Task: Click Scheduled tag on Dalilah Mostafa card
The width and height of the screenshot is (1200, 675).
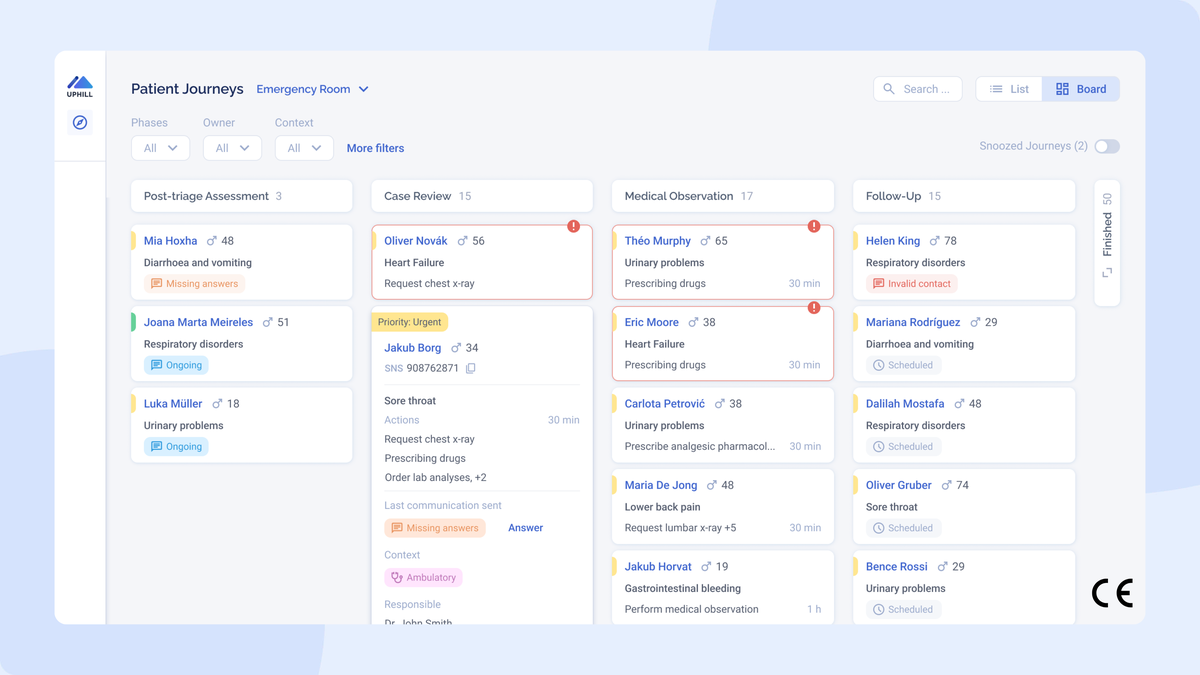Action: [903, 447]
